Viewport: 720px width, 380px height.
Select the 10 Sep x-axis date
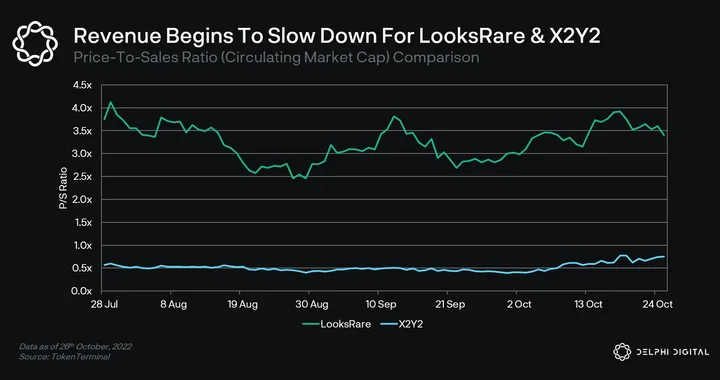378,304
